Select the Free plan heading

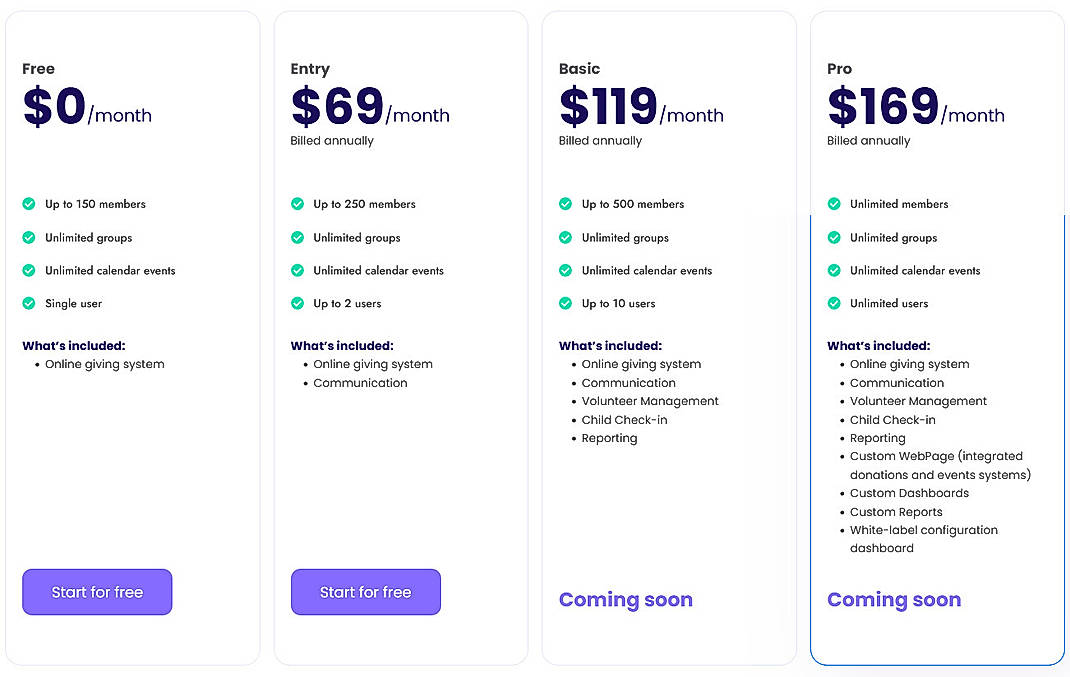click(38, 68)
